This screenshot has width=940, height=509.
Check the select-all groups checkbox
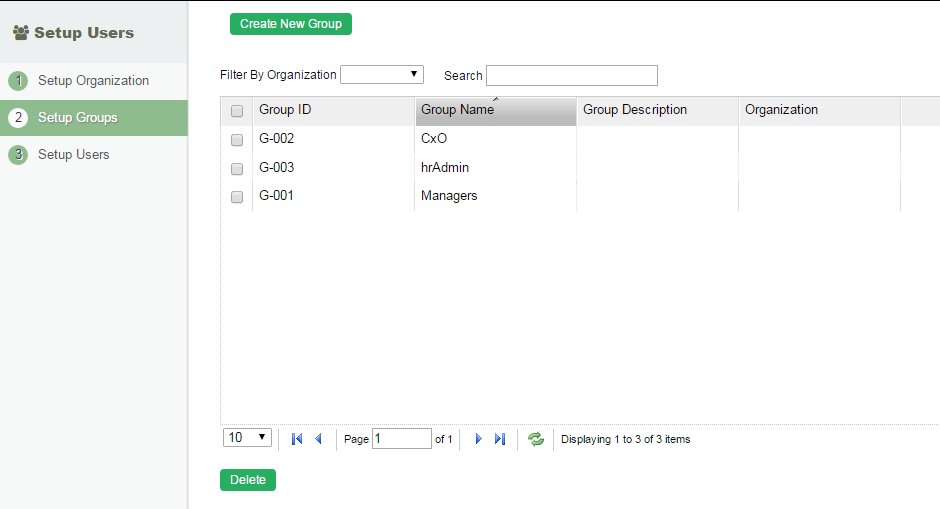pos(237,111)
